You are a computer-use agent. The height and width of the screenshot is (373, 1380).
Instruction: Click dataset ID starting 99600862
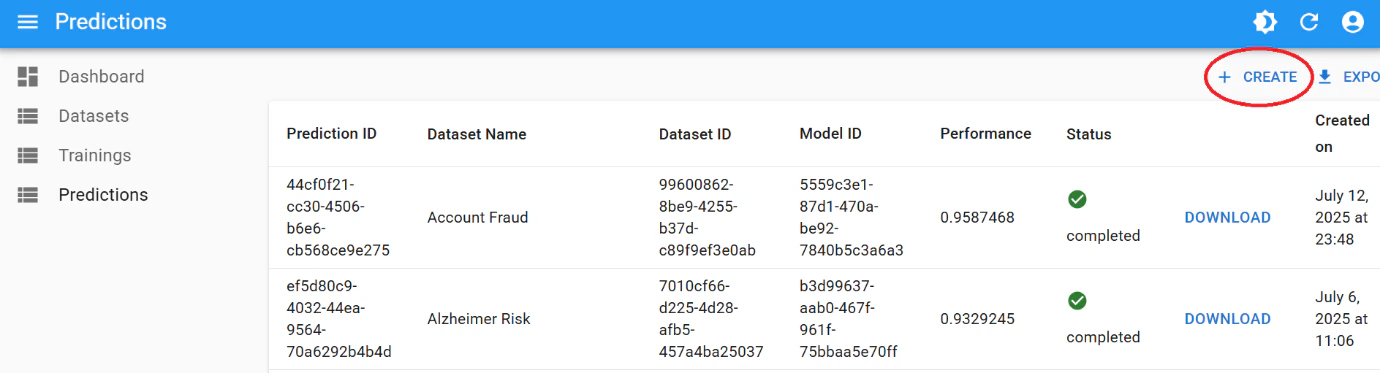[x=707, y=217]
